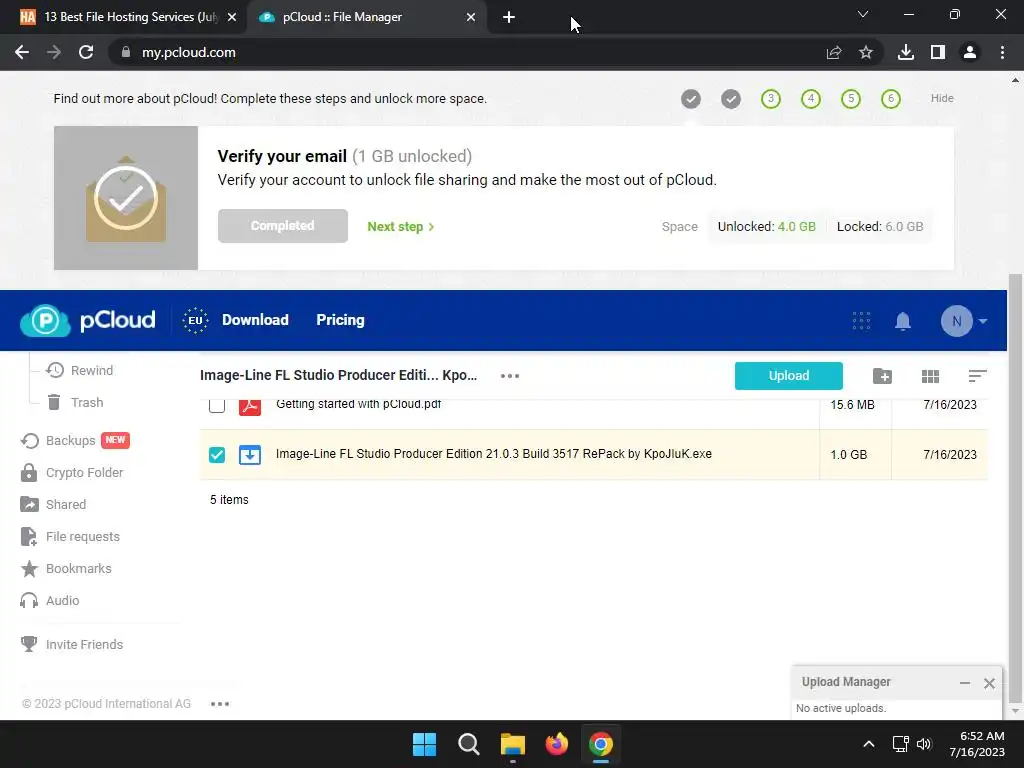Open Chrome tab search chevron

click(863, 14)
